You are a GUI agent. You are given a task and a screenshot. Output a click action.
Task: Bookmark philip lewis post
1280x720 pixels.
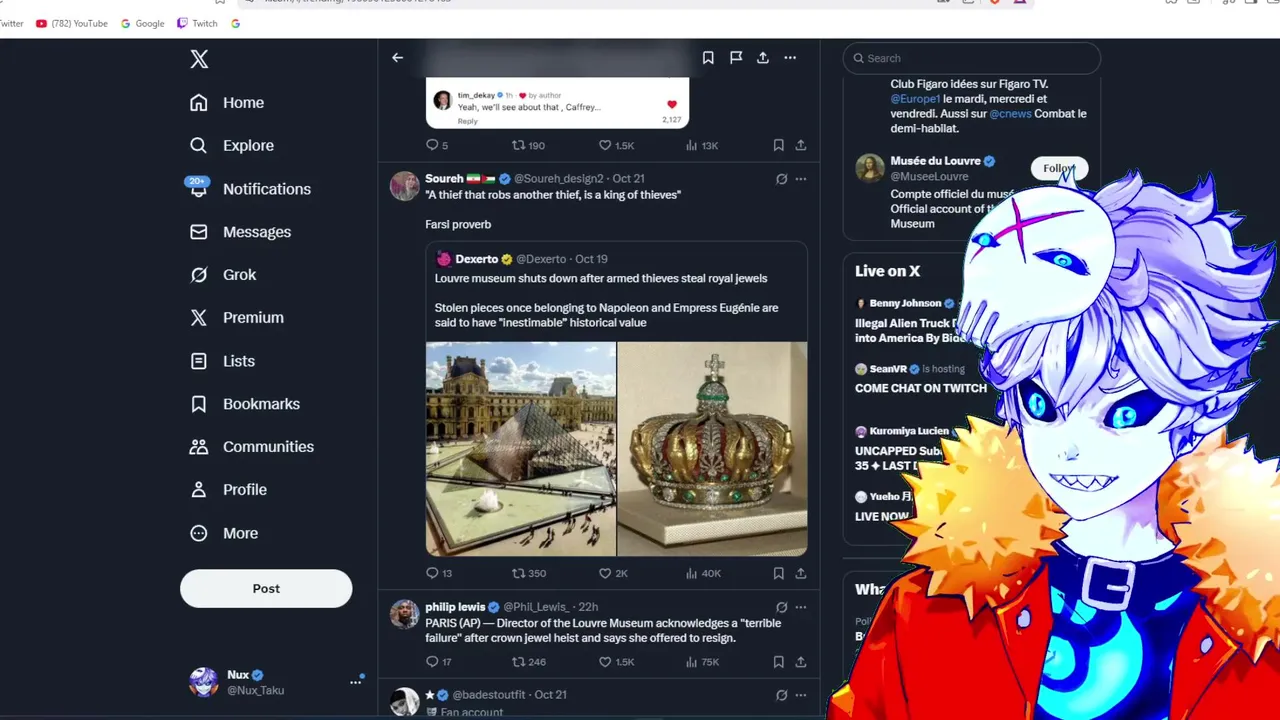point(778,662)
